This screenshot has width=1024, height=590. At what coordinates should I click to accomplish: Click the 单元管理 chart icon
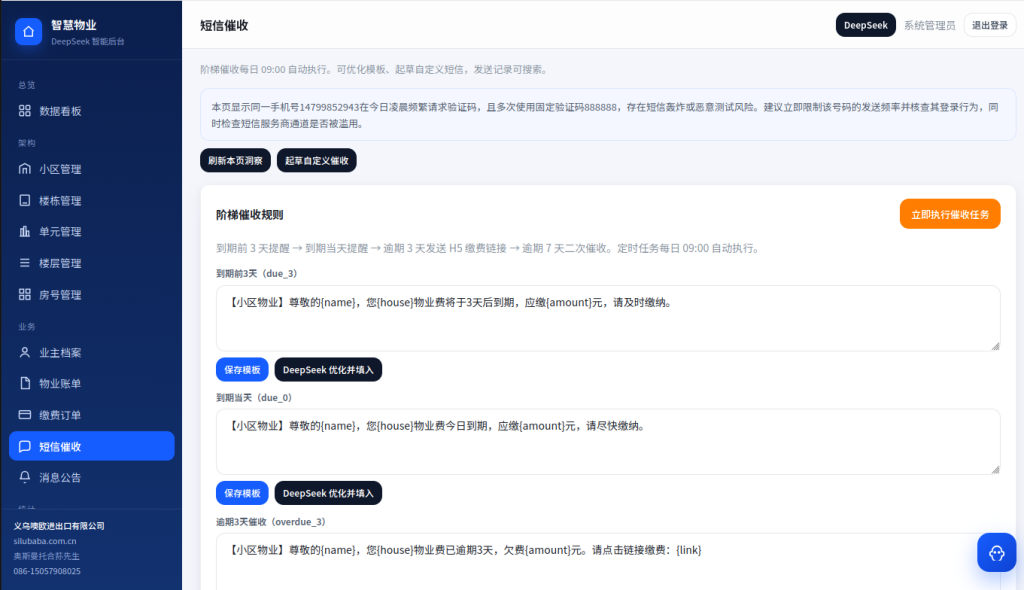pos(25,232)
